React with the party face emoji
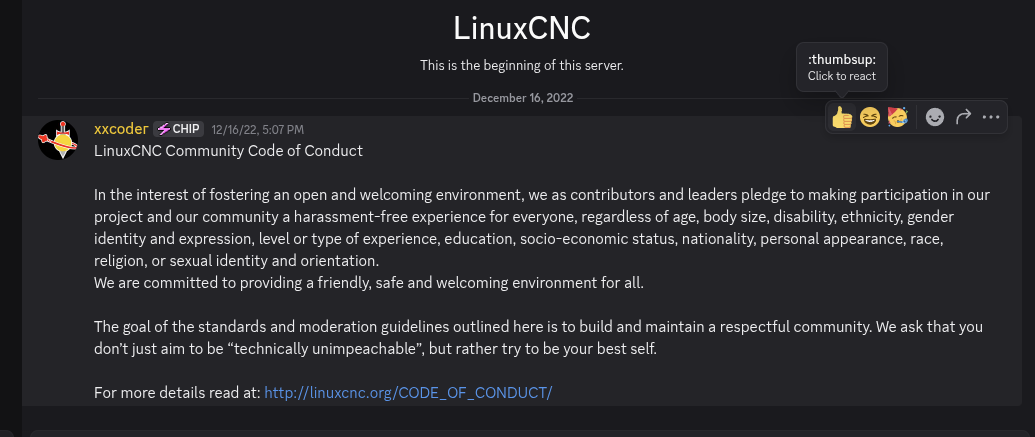1035x437 pixels. (898, 118)
